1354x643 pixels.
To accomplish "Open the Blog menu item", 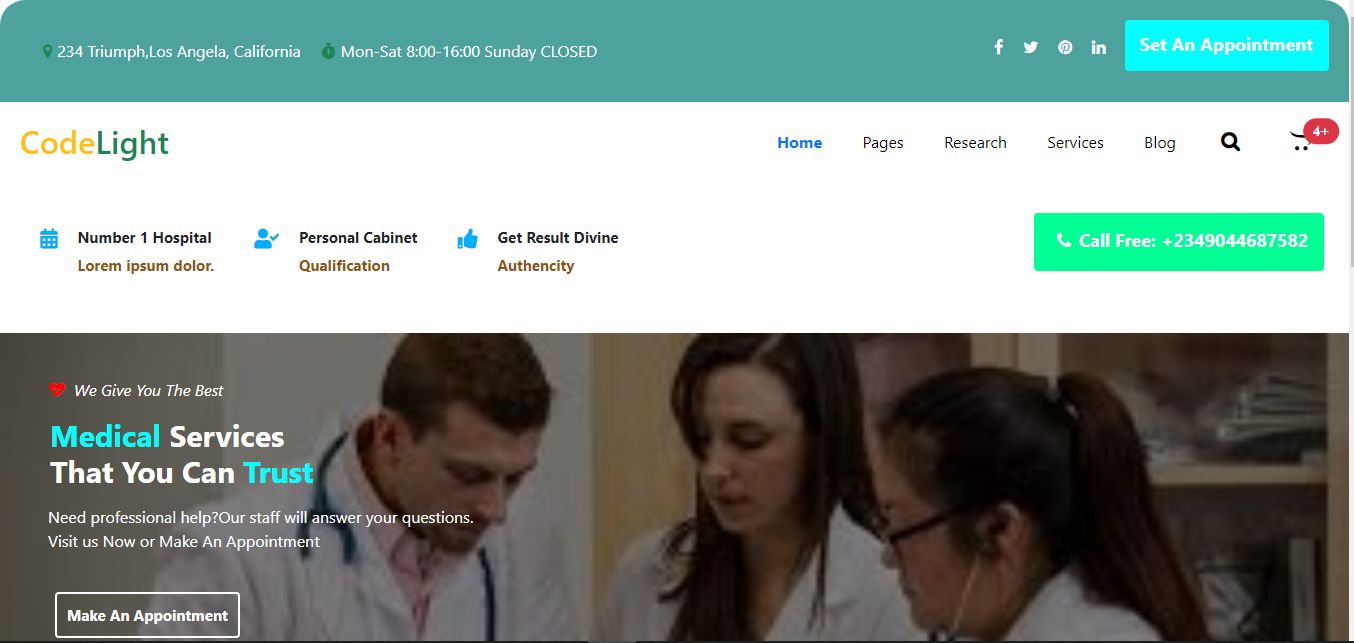I will 1160,142.
